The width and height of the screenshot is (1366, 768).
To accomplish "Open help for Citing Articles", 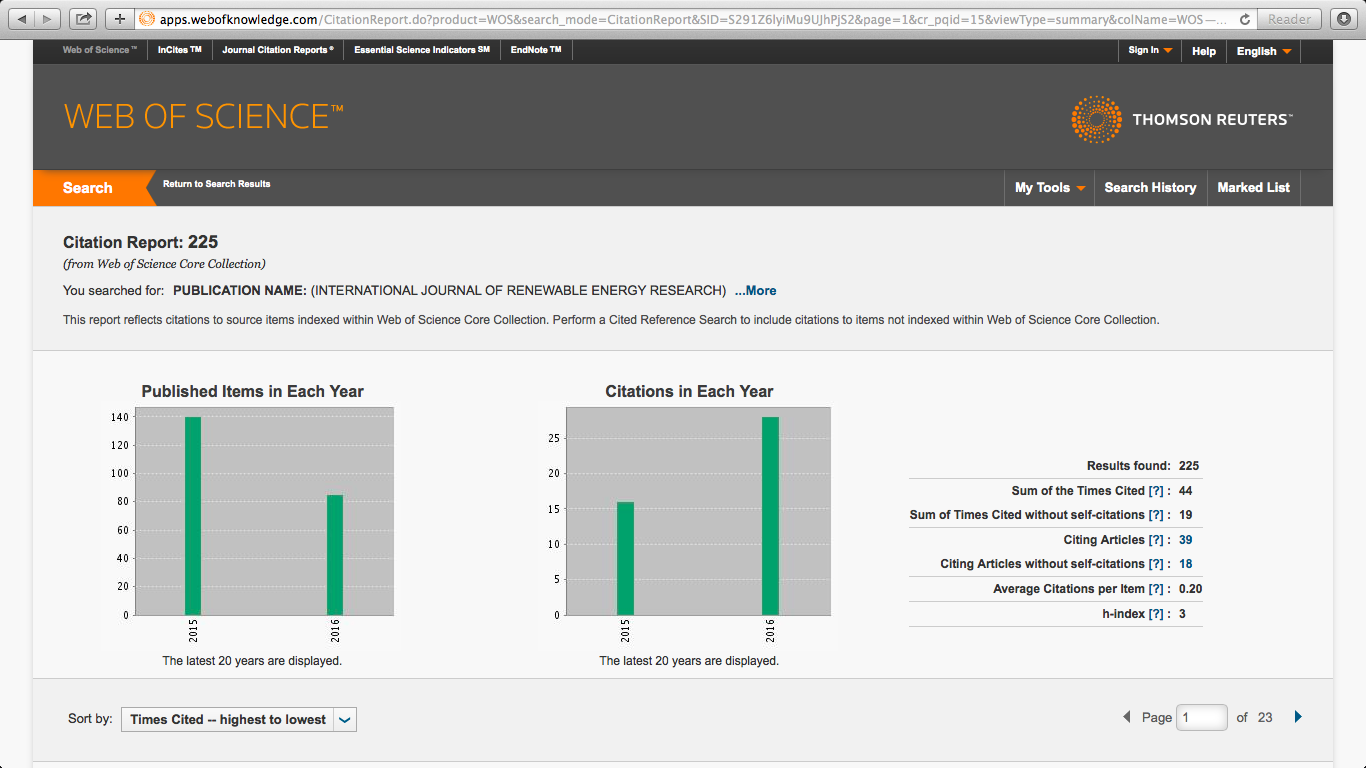I will pos(1156,540).
